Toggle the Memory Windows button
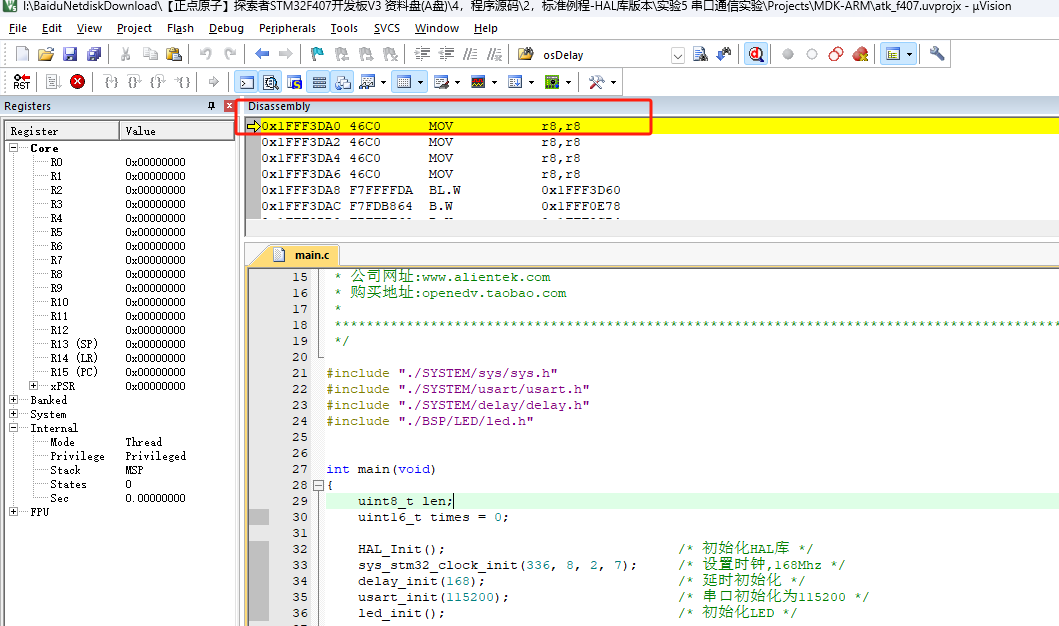This screenshot has width=1059, height=626. 404,82
